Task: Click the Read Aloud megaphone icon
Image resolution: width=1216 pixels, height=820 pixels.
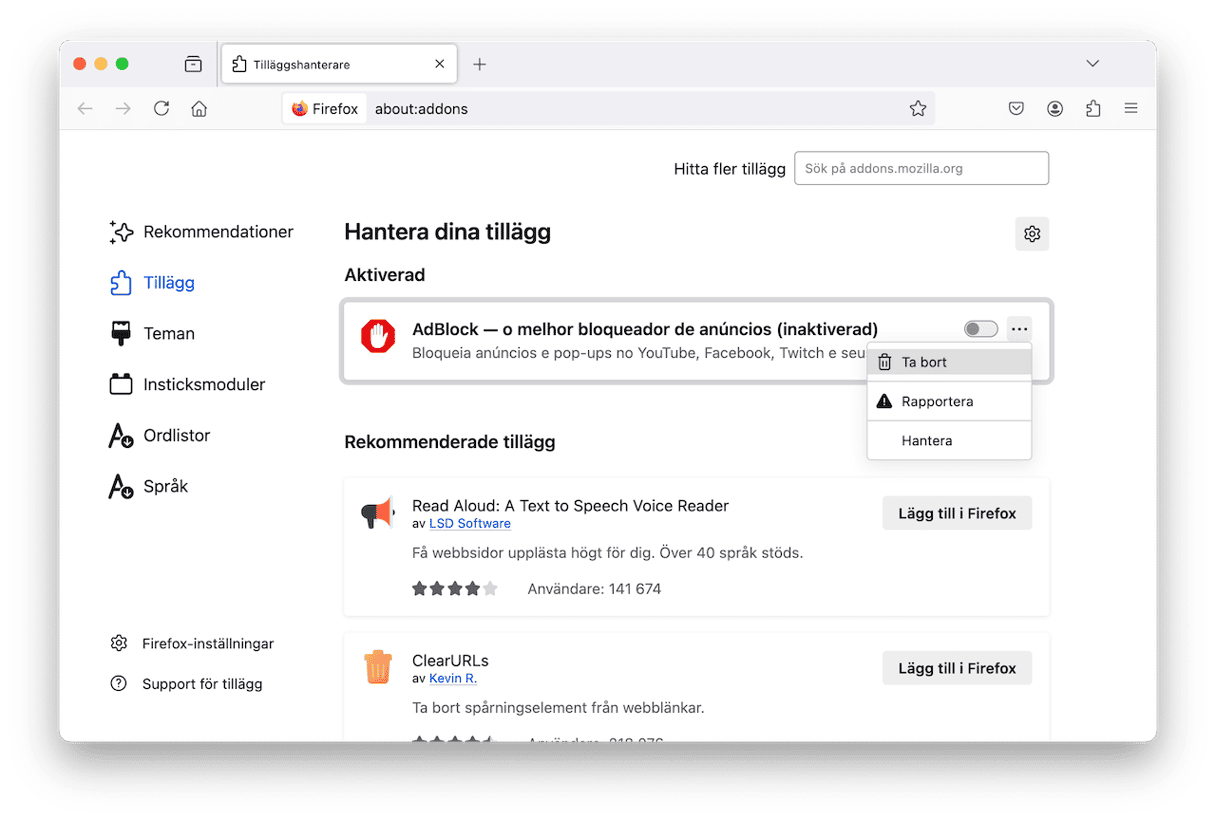Action: (x=378, y=514)
